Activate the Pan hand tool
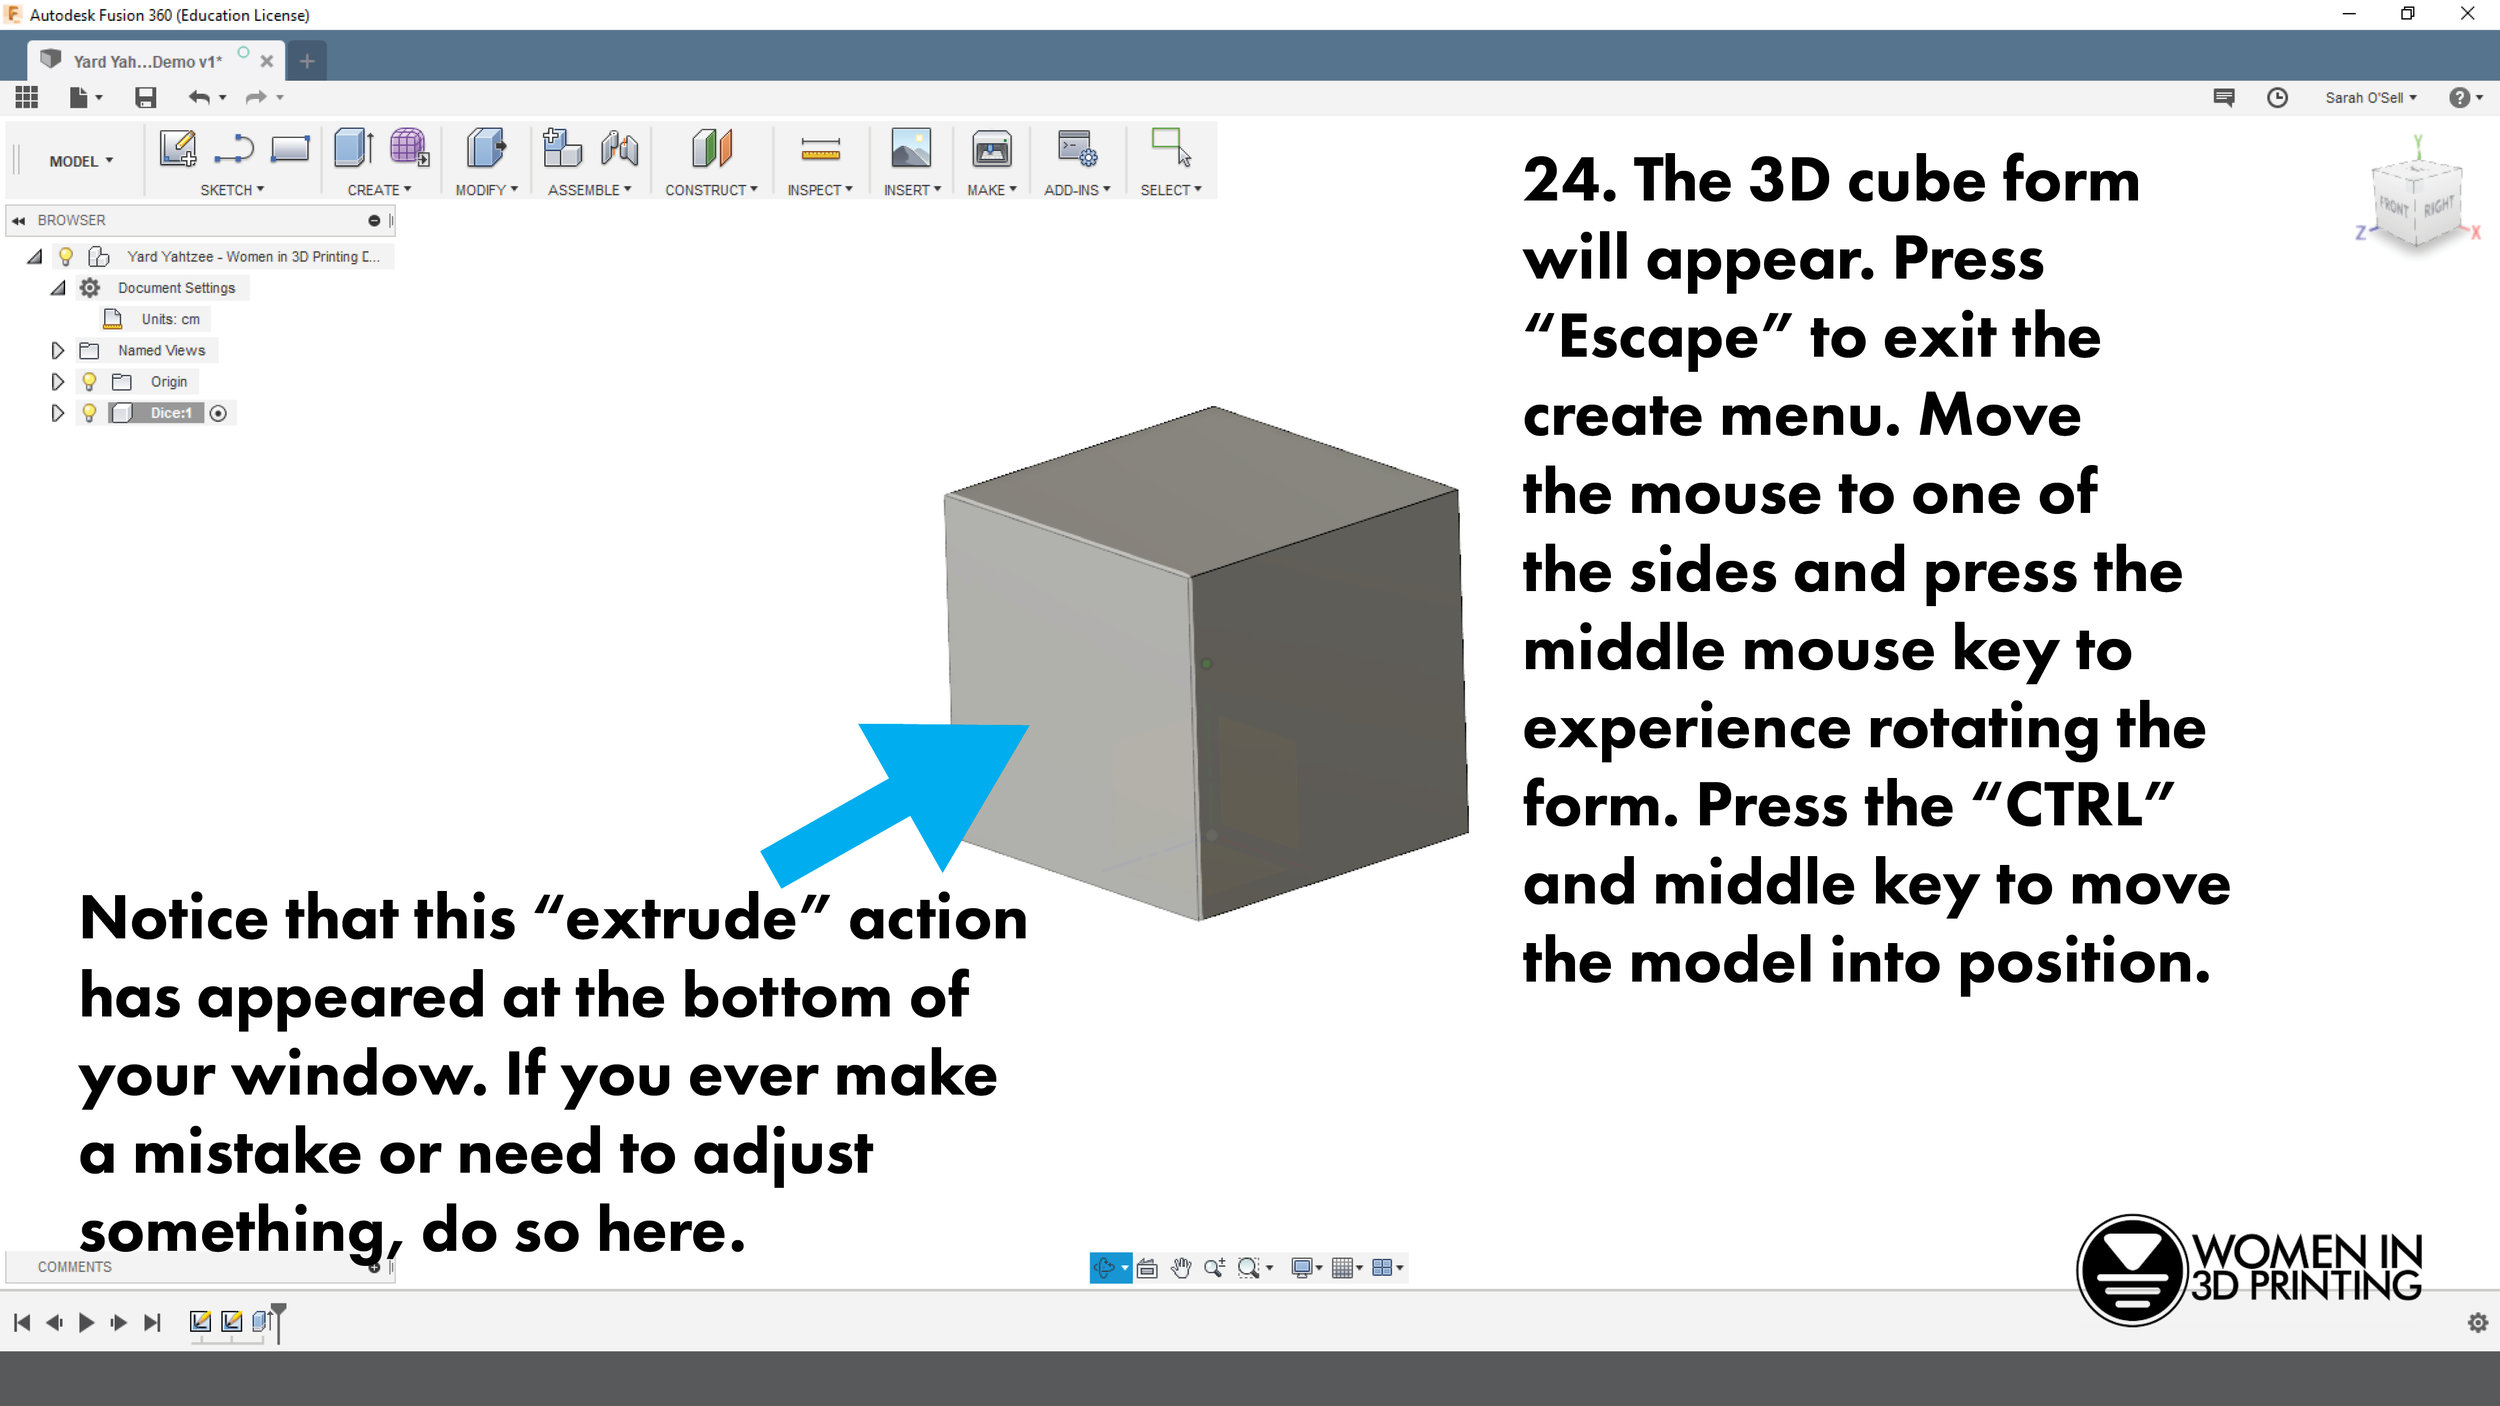This screenshot has height=1406, width=2500. click(x=1181, y=1268)
